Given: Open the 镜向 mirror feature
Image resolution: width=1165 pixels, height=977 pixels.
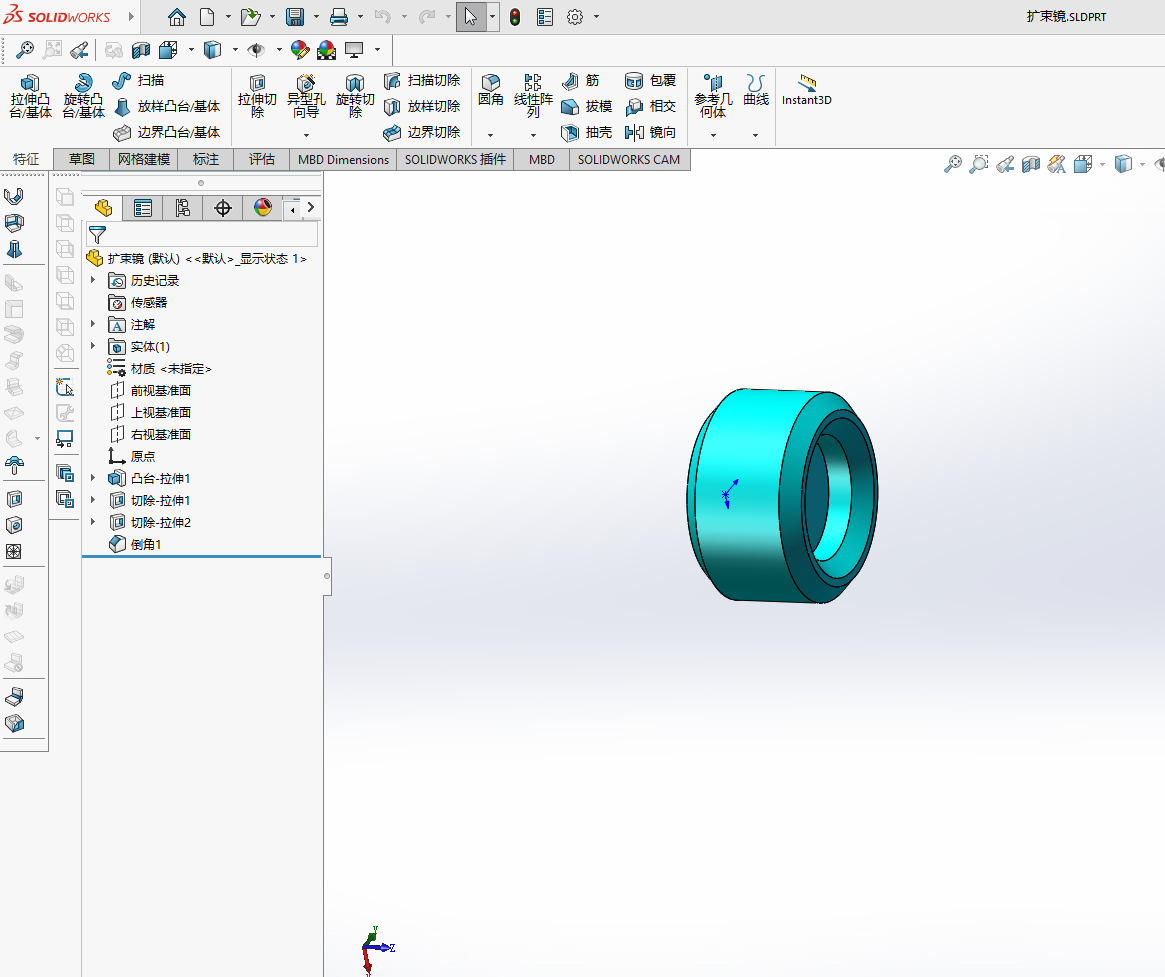Looking at the screenshot, I should [651, 132].
